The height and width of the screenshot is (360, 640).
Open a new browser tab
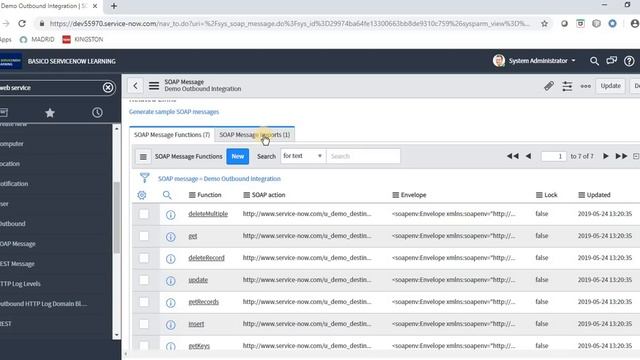[x=114, y=6]
